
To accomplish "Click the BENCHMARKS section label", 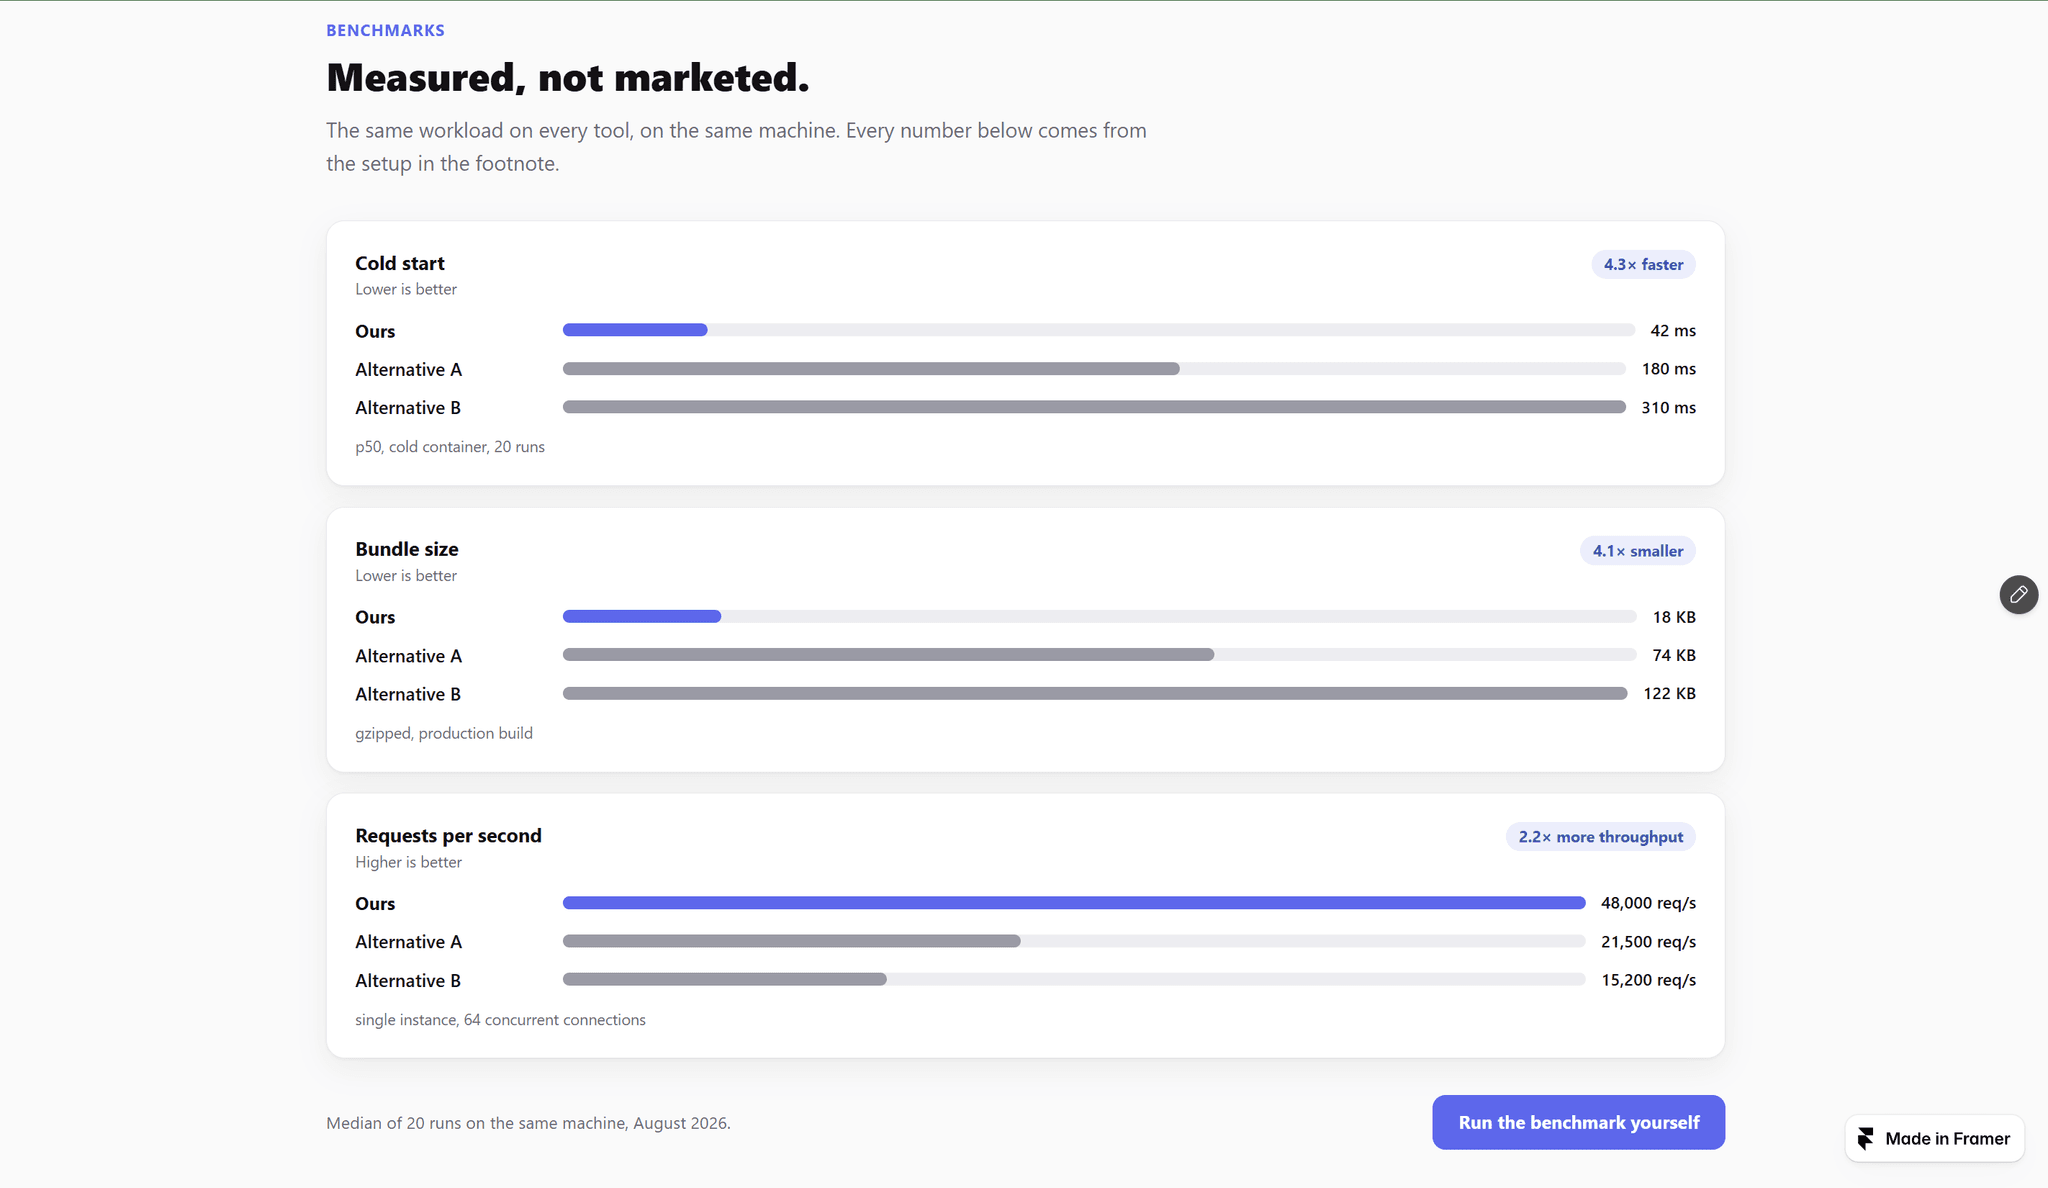I will coord(385,30).
